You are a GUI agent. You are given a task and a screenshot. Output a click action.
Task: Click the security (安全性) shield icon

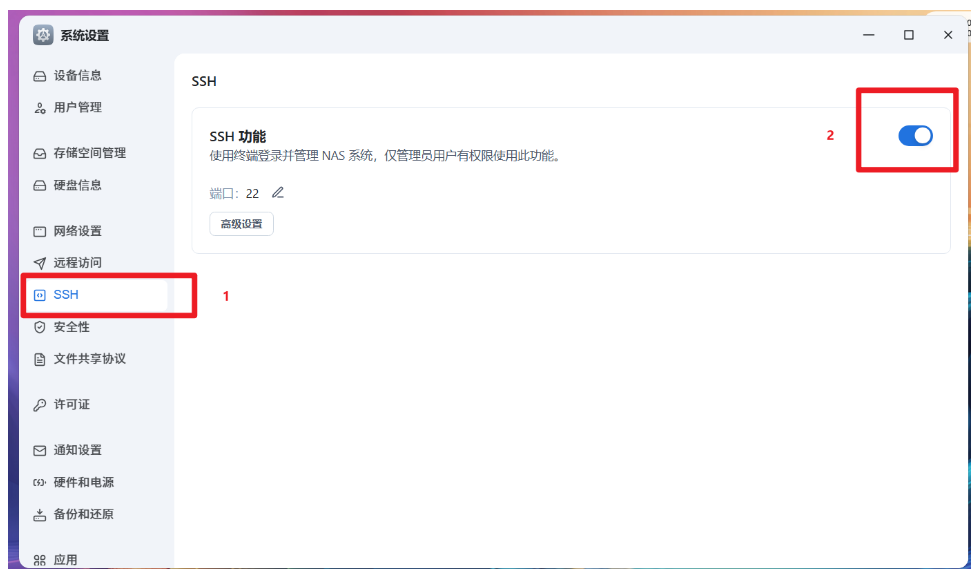pos(40,327)
